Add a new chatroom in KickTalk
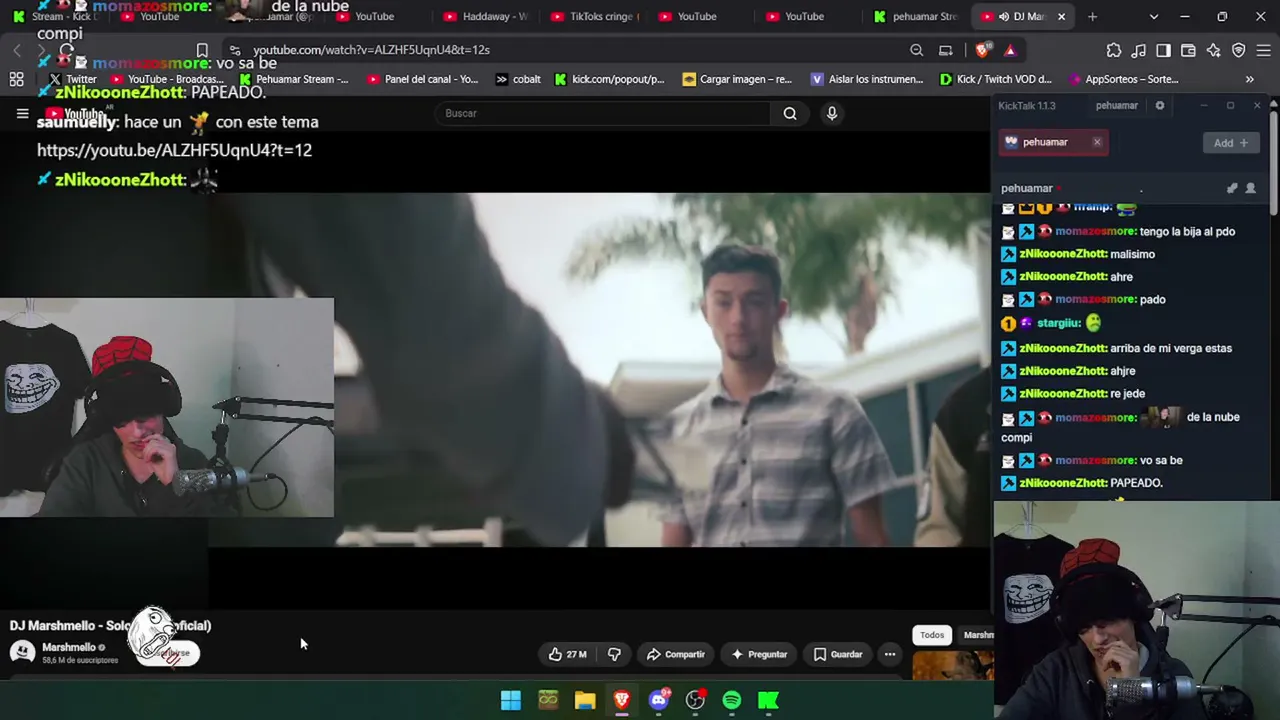The image size is (1280, 720). (1230, 143)
